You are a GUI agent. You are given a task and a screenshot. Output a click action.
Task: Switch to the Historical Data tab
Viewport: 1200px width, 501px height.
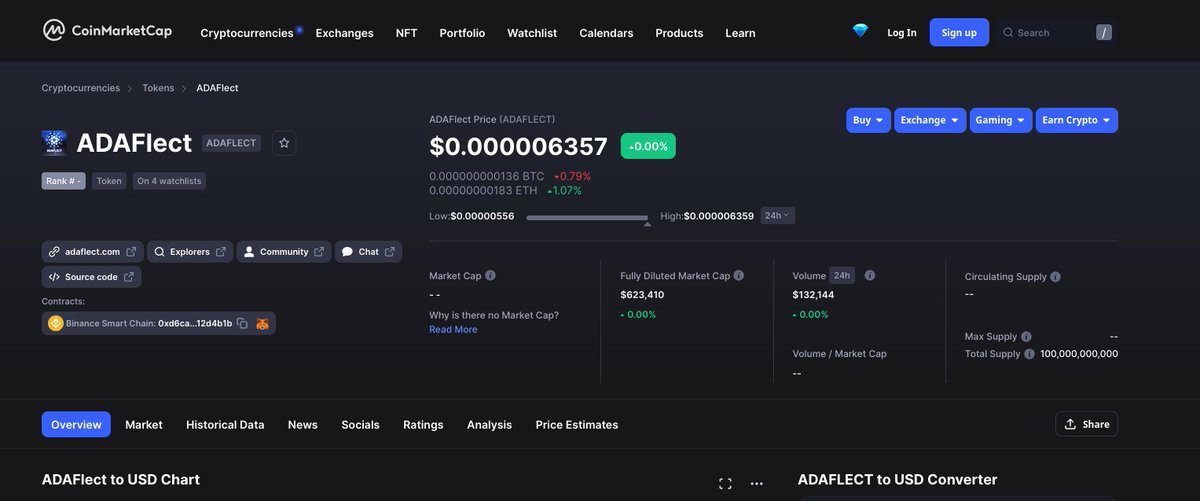point(225,425)
